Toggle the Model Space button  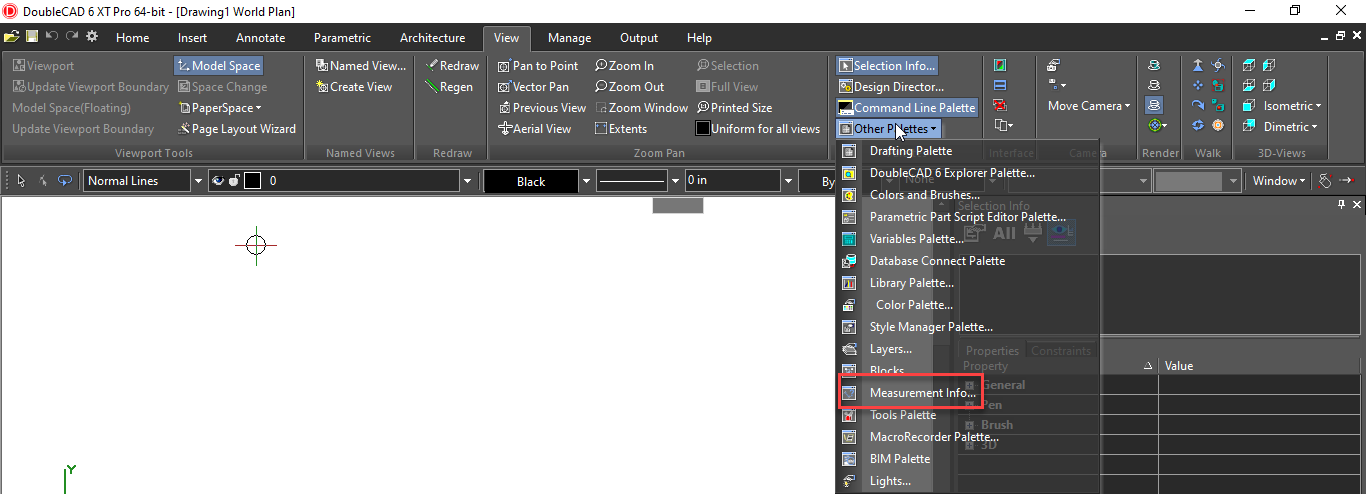point(219,66)
